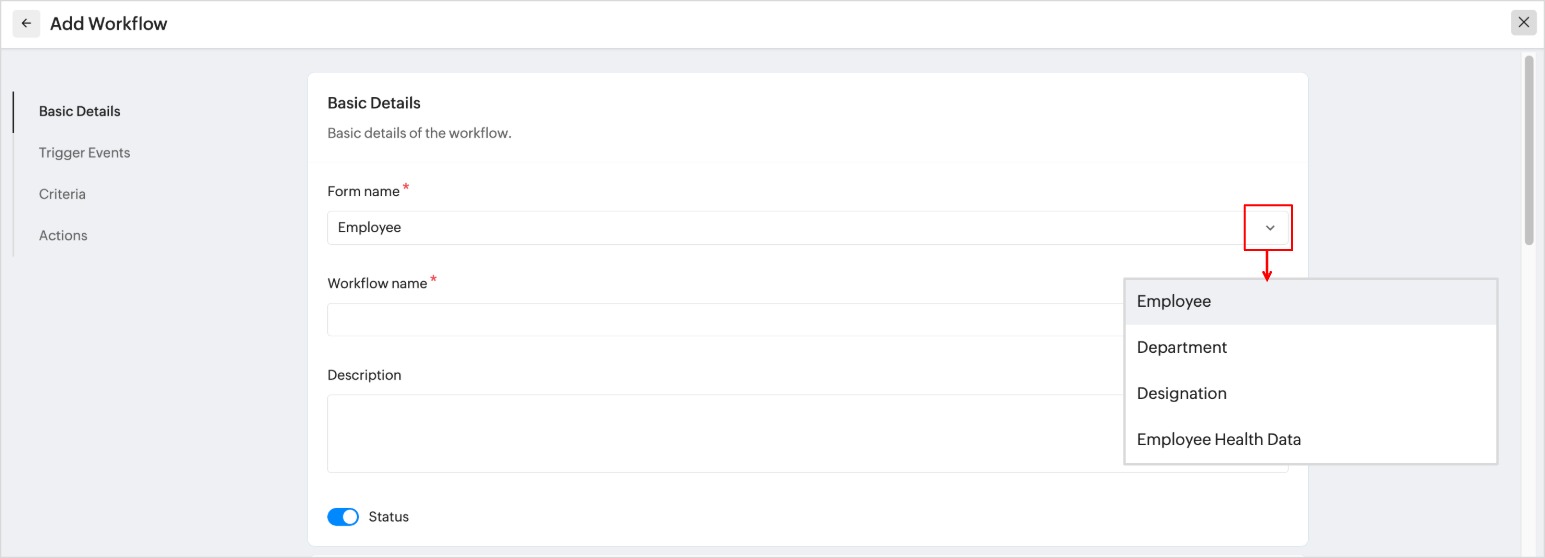Open the Basic Details section tab

tap(79, 111)
